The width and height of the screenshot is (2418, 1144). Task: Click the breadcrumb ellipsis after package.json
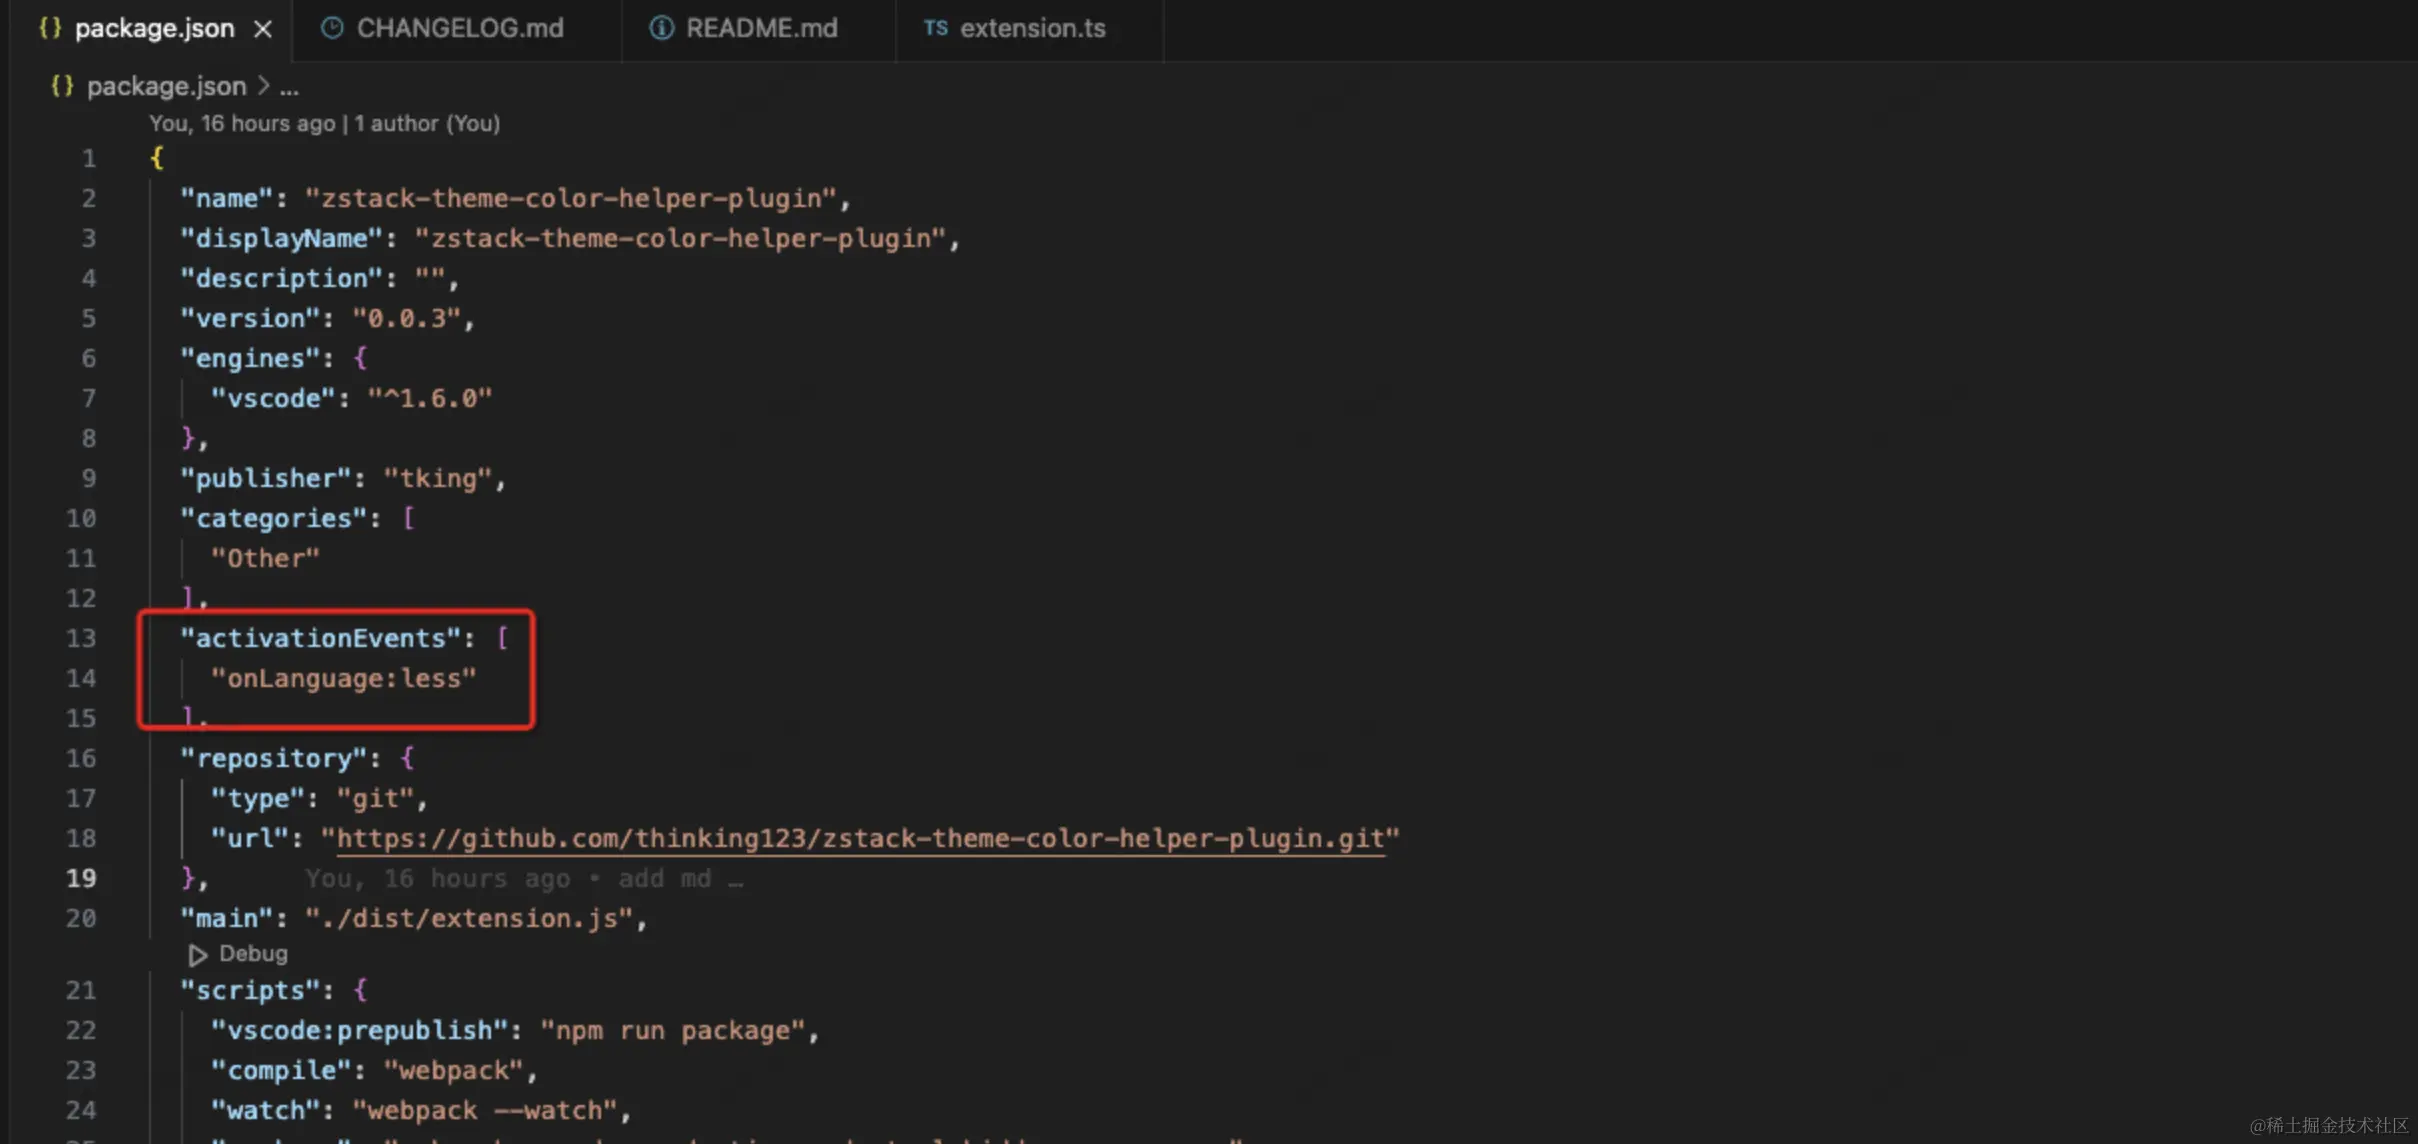click(x=289, y=87)
